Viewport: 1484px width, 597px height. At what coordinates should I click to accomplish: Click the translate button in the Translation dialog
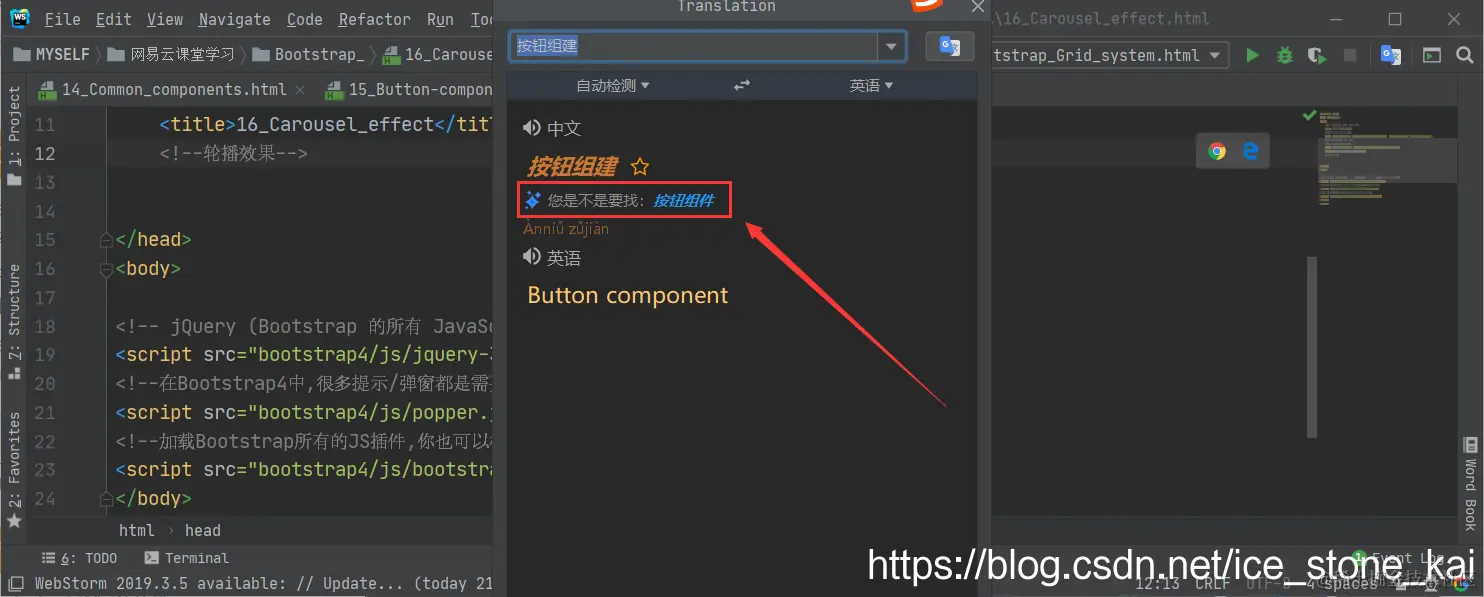pos(949,46)
